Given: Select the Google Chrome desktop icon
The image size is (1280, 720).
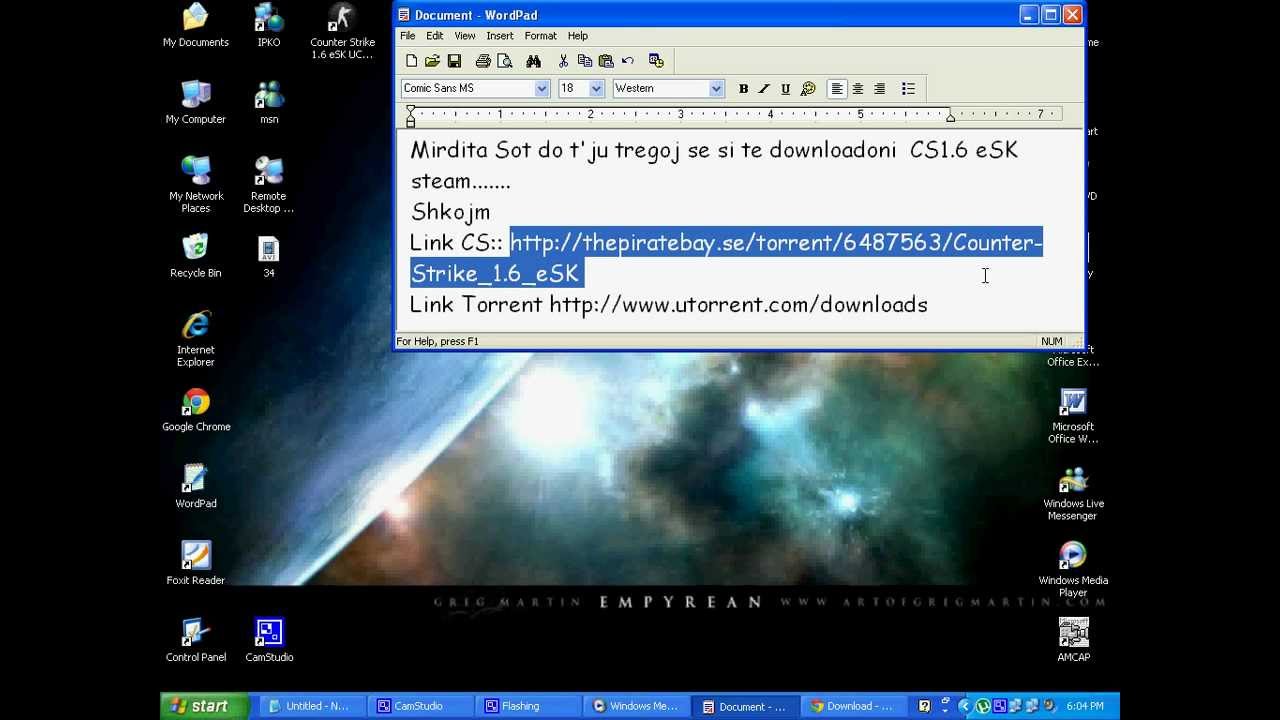Looking at the screenshot, I should 196,411.
